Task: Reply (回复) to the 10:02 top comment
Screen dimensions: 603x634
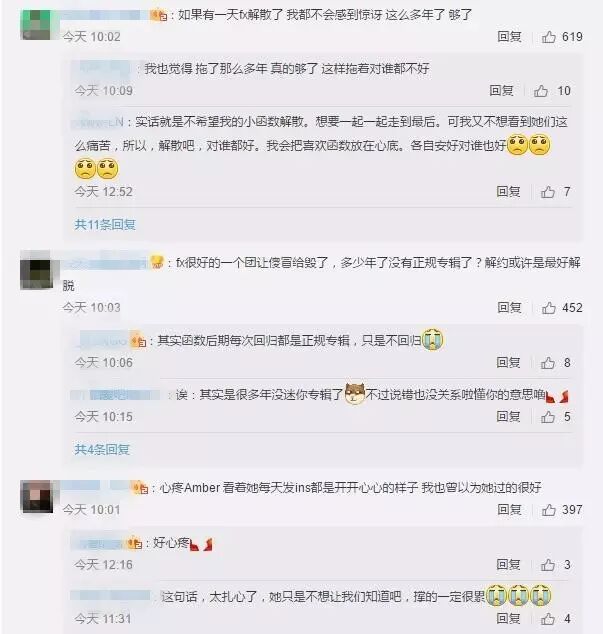Action: 509,37
